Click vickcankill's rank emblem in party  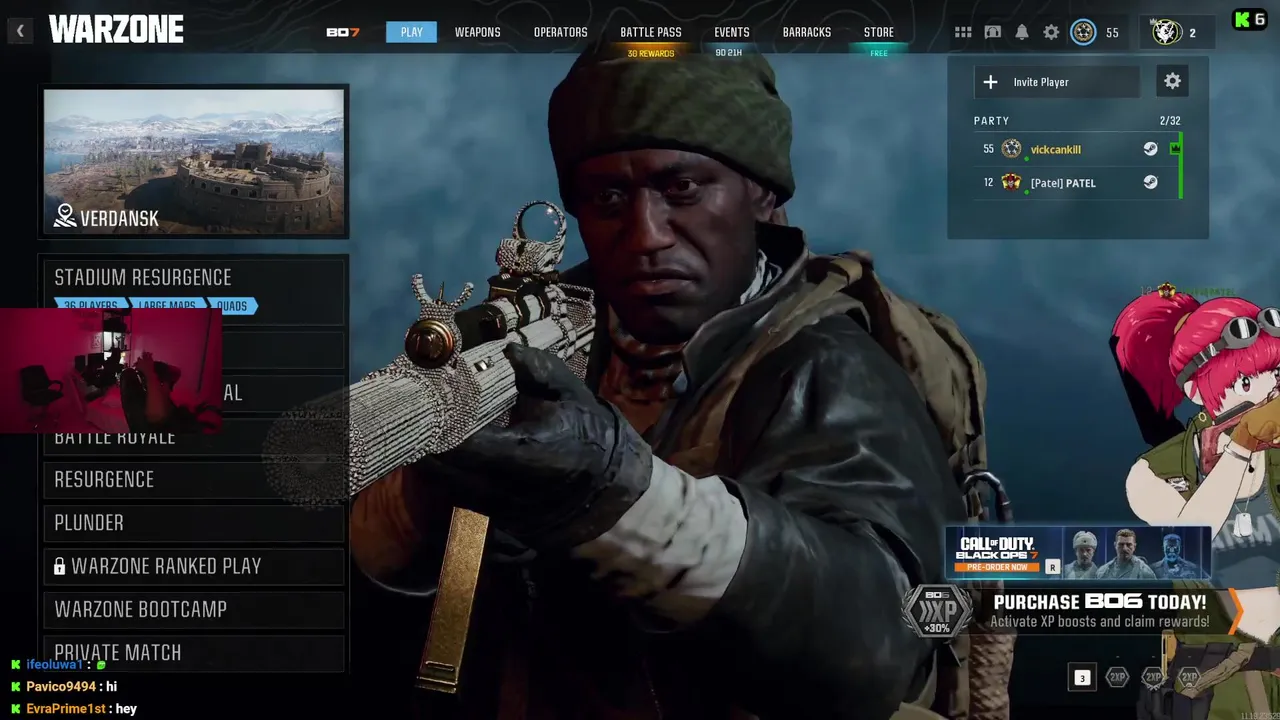[x=1011, y=149]
